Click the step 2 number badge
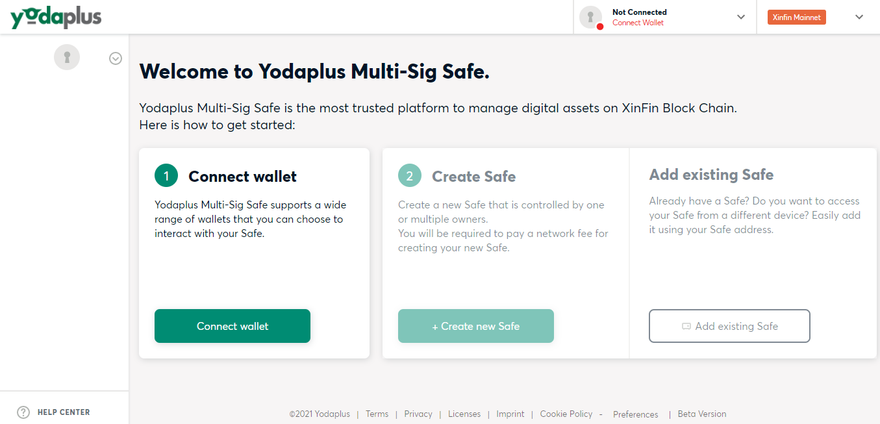 pos(410,176)
